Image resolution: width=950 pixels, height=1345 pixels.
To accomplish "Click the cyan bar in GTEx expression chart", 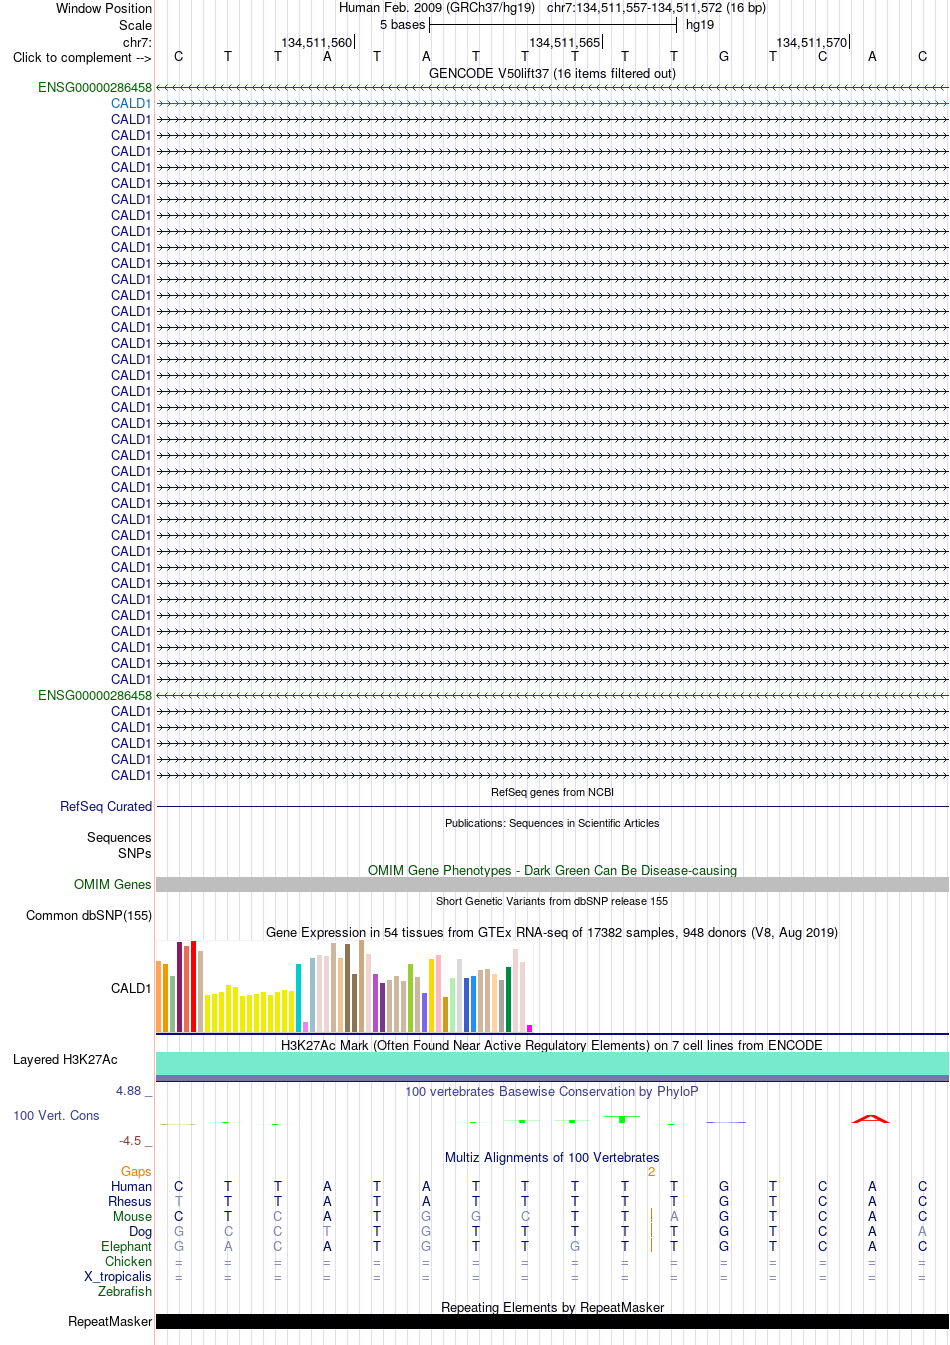I will 299,998.
